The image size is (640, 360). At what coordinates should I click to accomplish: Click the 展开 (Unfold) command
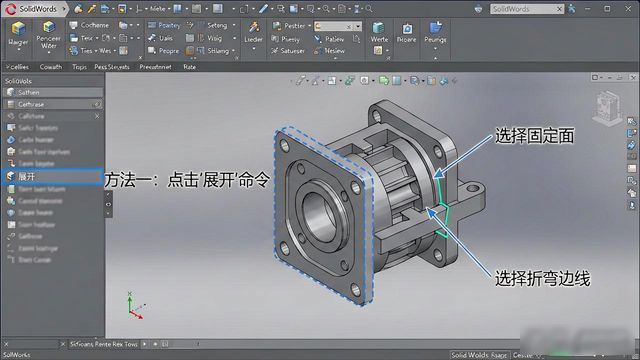click(53, 176)
